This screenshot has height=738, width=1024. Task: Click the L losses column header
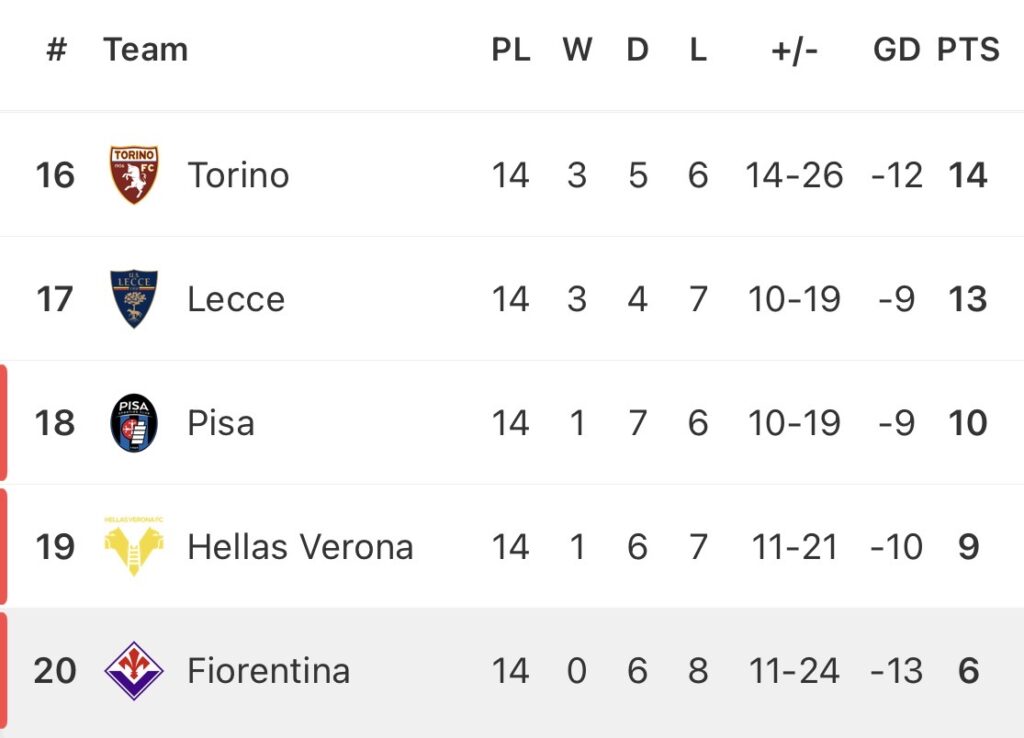pyautogui.click(x=698, y=50)
